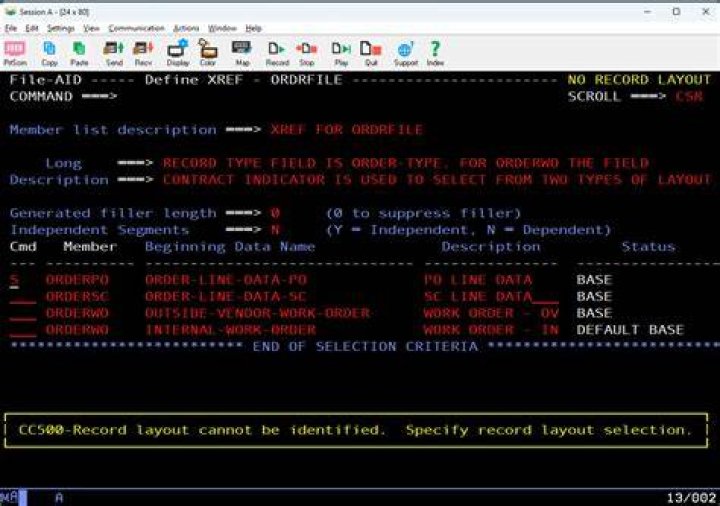Open the Edit menu

(x=32, y=28)
